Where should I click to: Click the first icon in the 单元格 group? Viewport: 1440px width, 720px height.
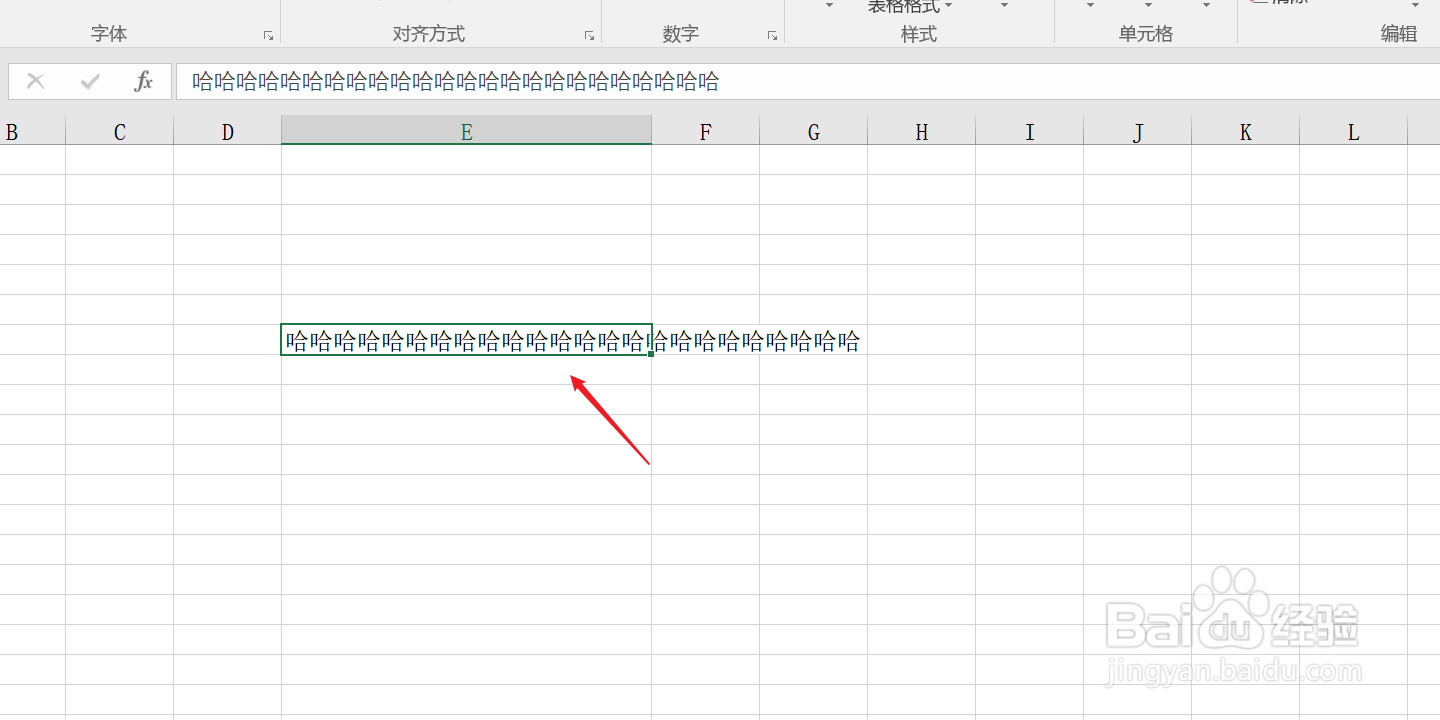[x=1089, y=5]
